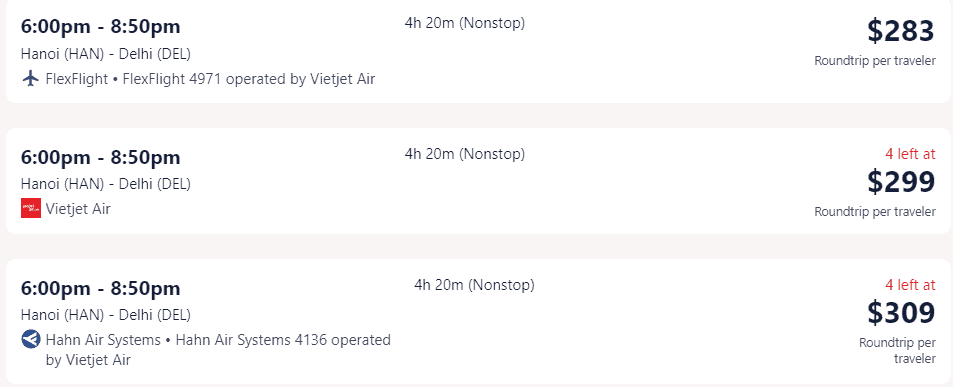The width and height of the screenshot is (957, 387).
Task: Click the 4h 20m Nonstop label on Hahn flight
Action: [x=474, y=284]
